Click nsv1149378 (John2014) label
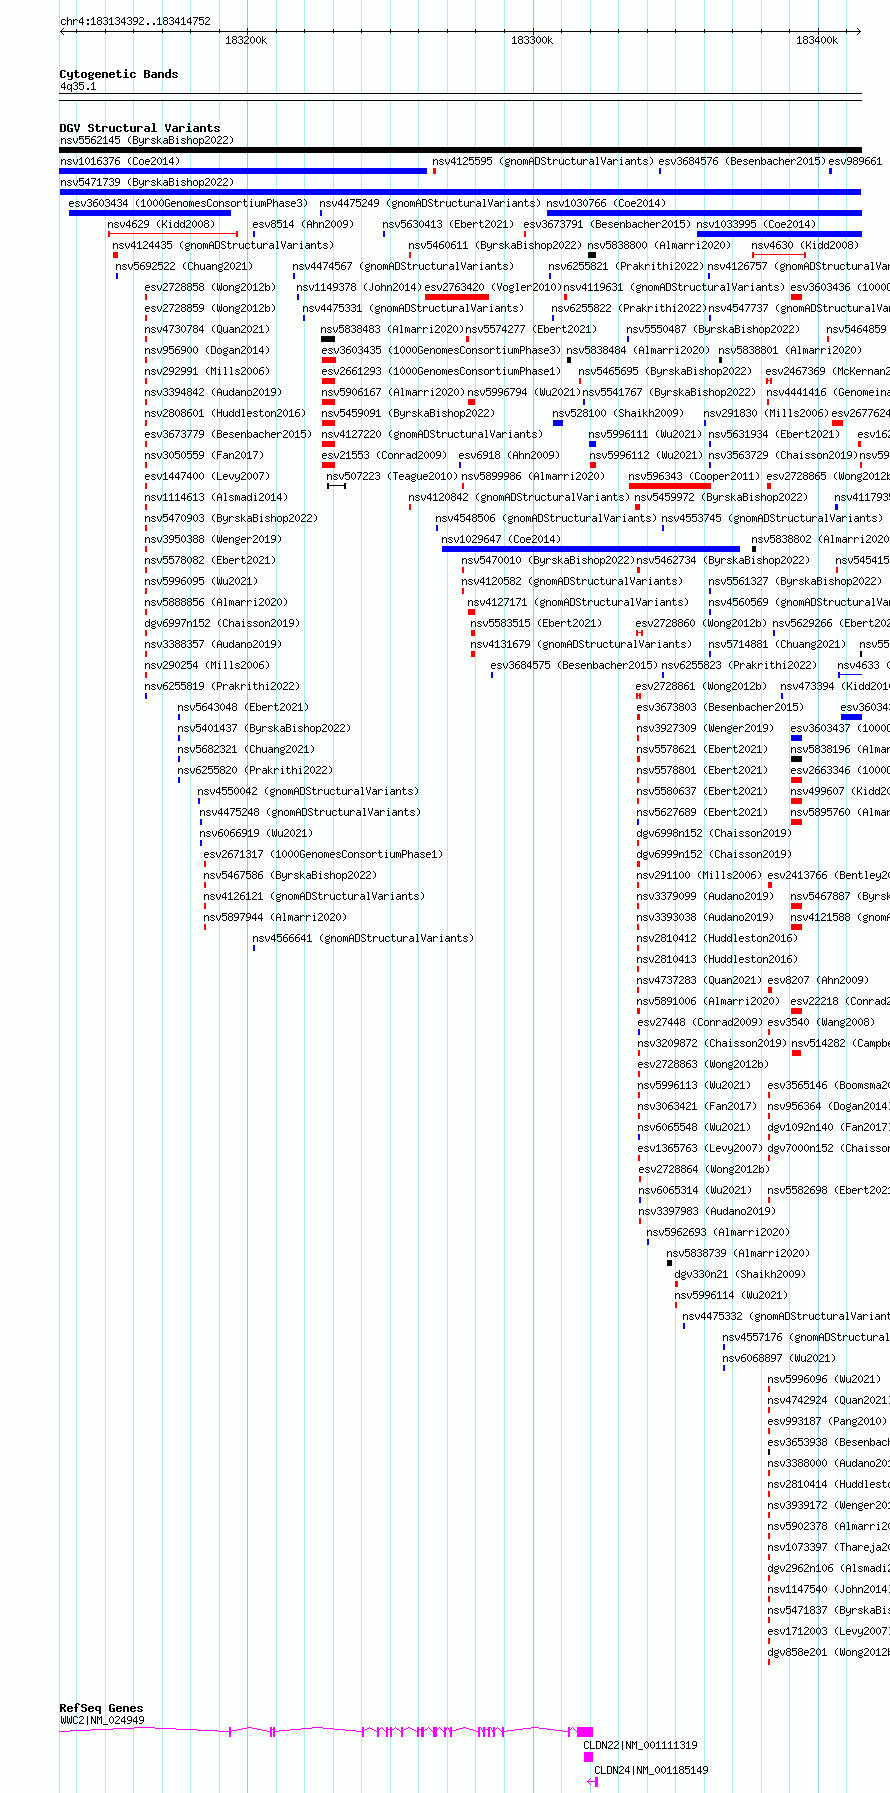The image size is (890, 1793). [358, 287]
